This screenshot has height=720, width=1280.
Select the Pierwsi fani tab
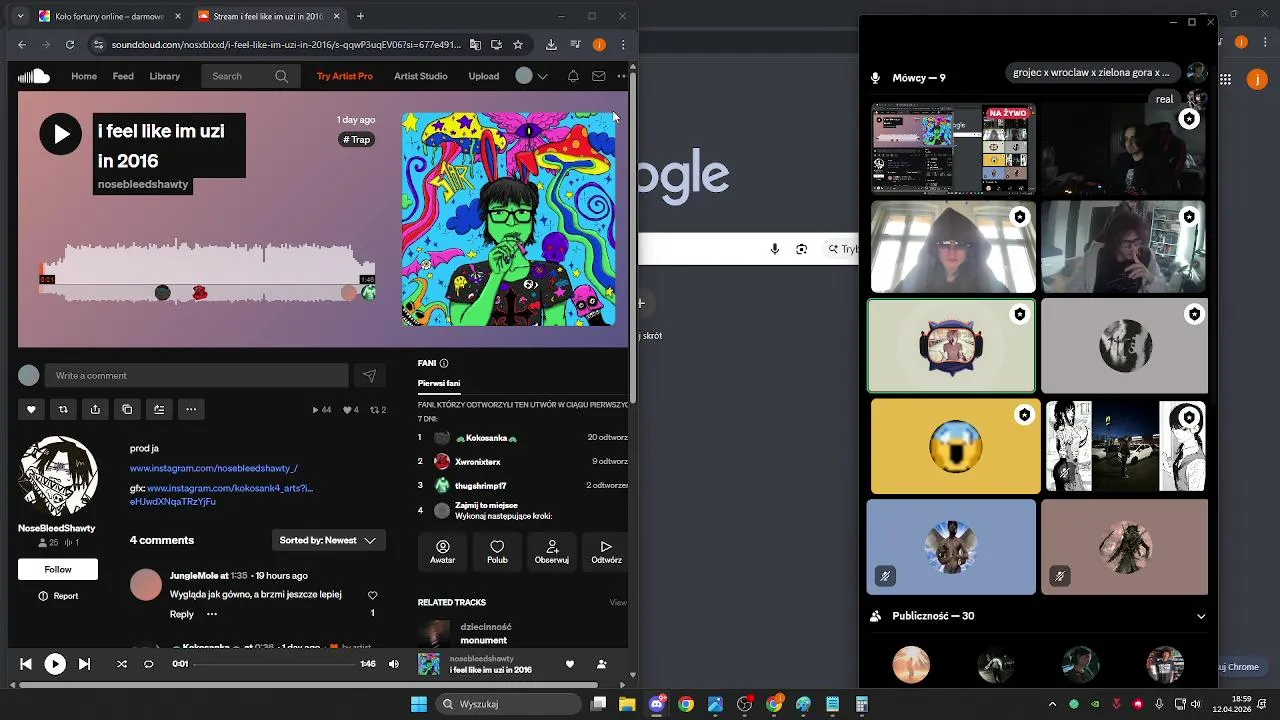(439, 383)
